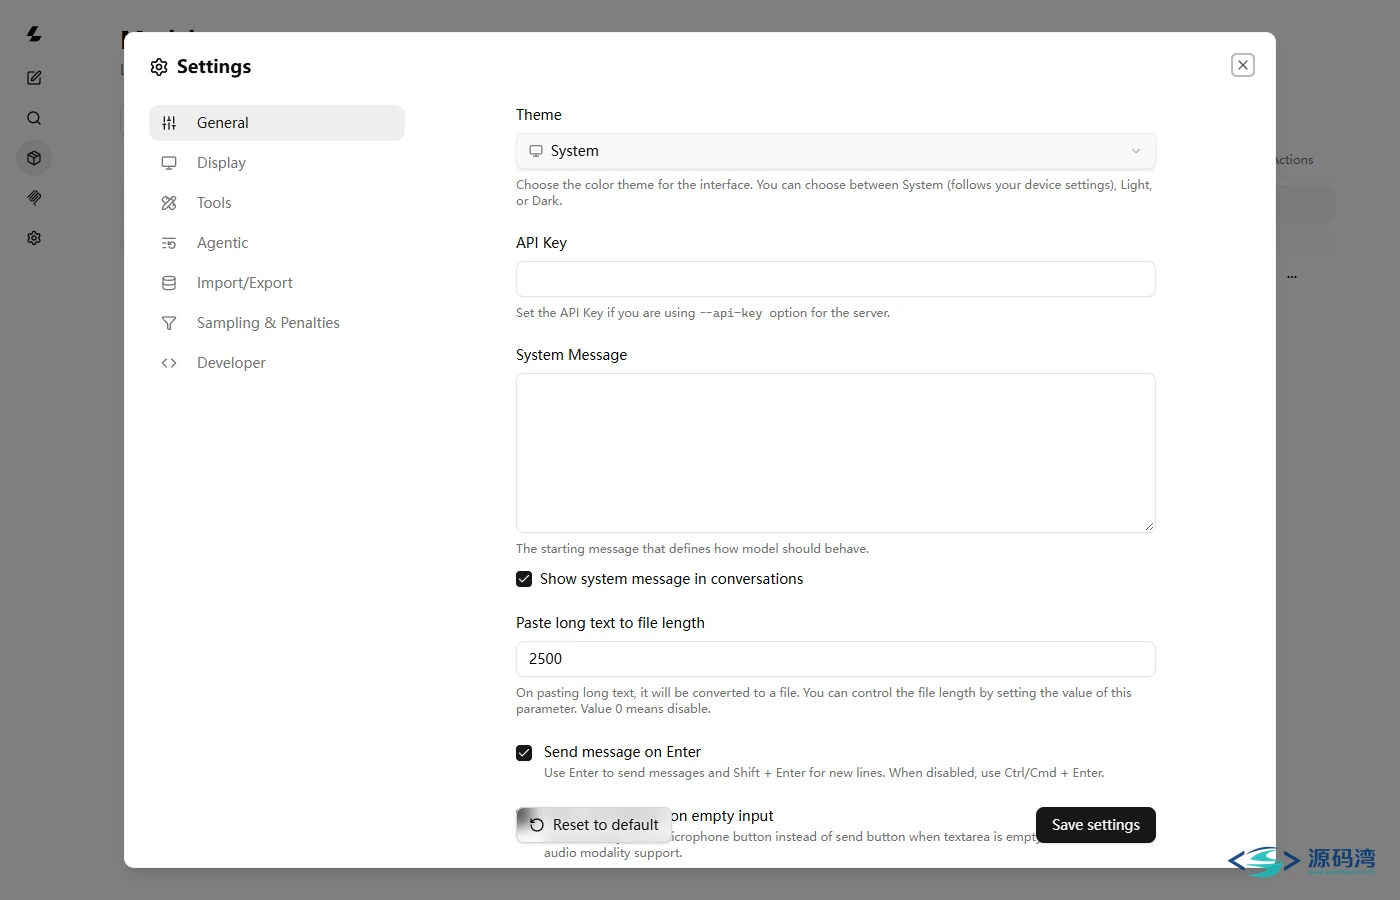
Task: Click inside the System Message text area
Action: (x=836, y=453)
